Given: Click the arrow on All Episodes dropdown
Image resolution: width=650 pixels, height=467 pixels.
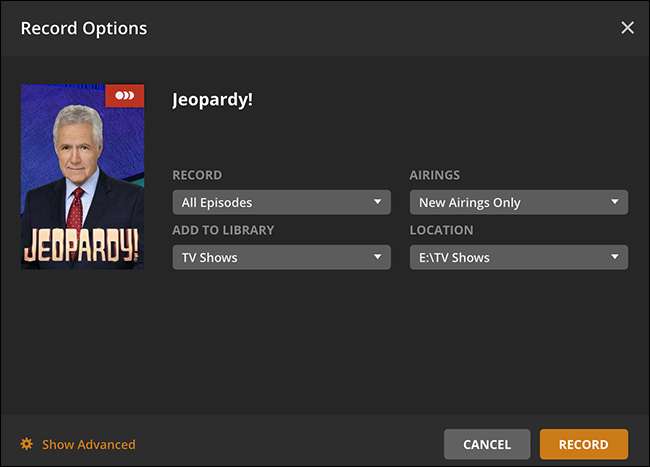Looking at the screenshot, I should [x=377, y=202].
